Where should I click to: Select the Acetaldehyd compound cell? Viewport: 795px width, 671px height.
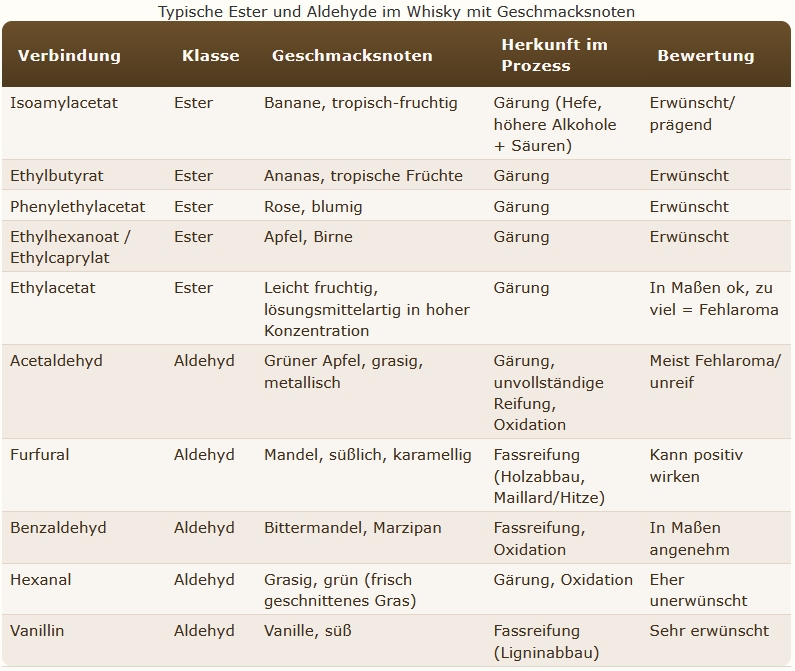(x=56, y=361)
